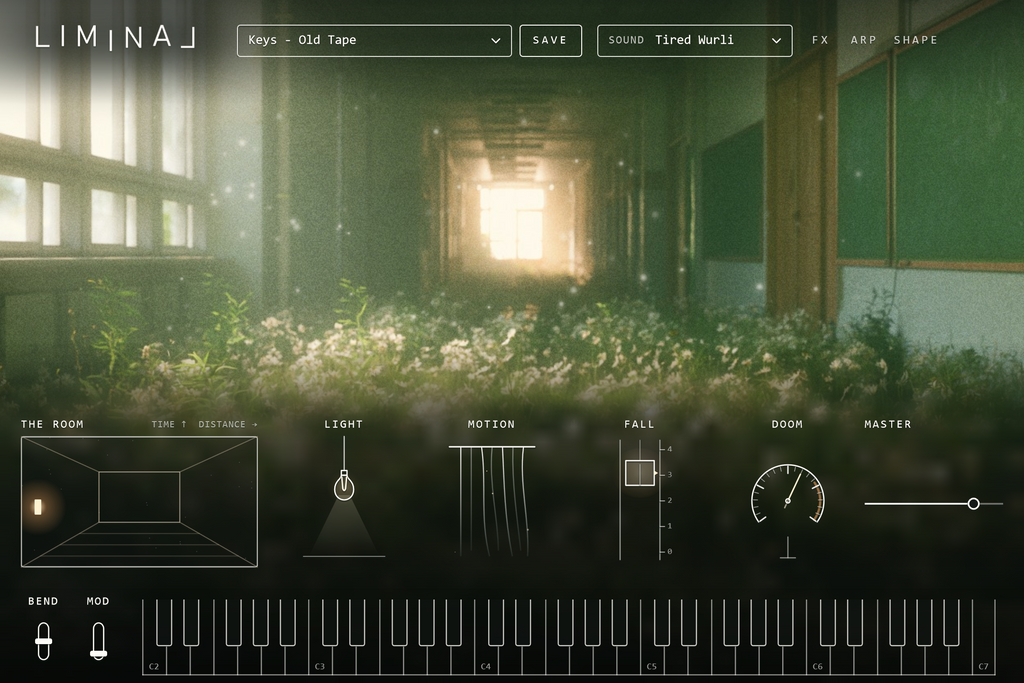Click the pedestal under the Doom gauge

(788, 548)
